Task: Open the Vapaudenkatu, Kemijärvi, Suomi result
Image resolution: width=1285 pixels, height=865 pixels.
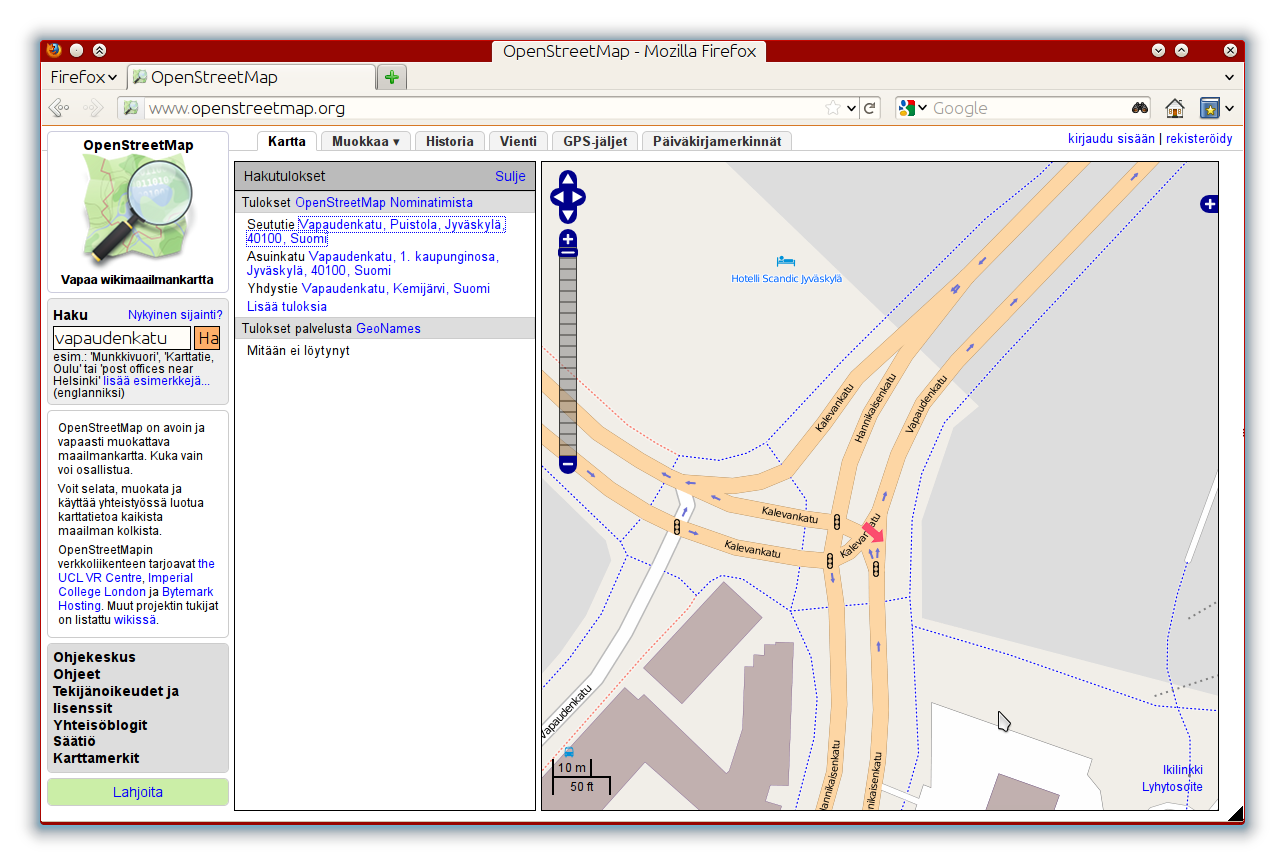Action: (x=396, y=288)
